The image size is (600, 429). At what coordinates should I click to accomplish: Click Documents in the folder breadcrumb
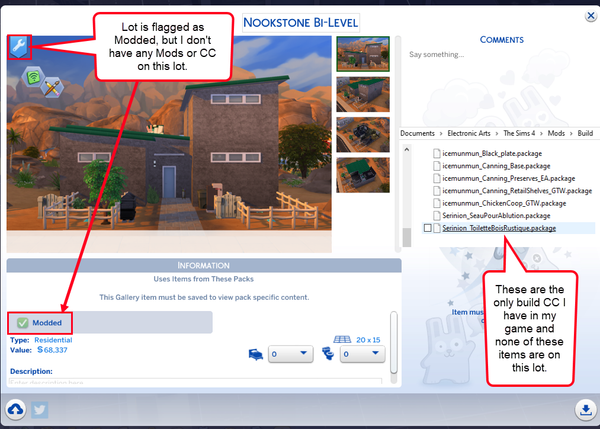coord(417,134)
